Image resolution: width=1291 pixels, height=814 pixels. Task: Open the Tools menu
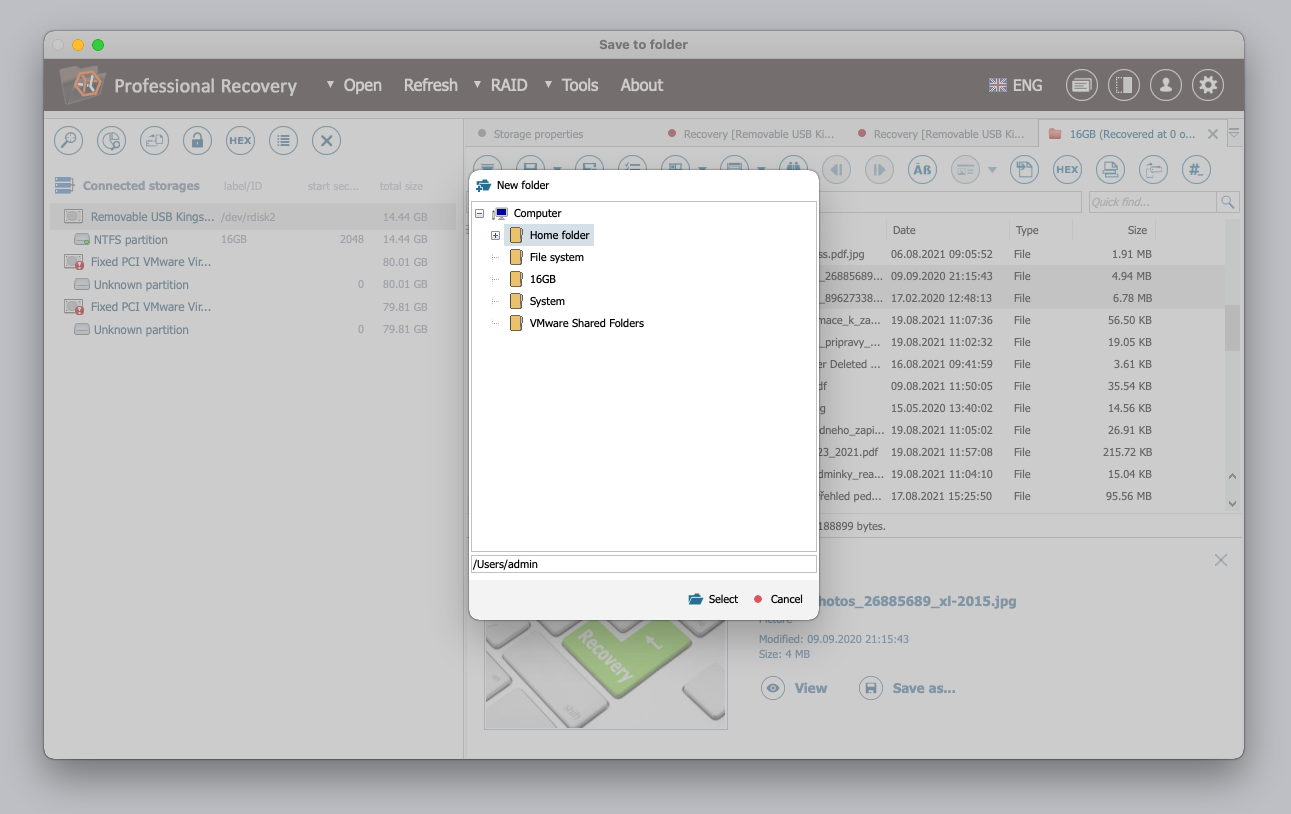[x=580, y=85]
